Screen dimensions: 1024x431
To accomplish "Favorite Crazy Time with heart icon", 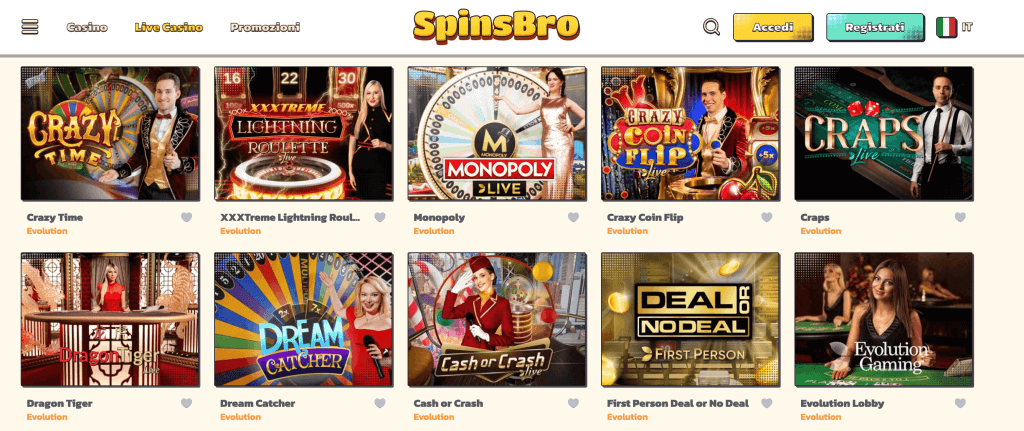I will pyautogui.click(x=187, y=217).
